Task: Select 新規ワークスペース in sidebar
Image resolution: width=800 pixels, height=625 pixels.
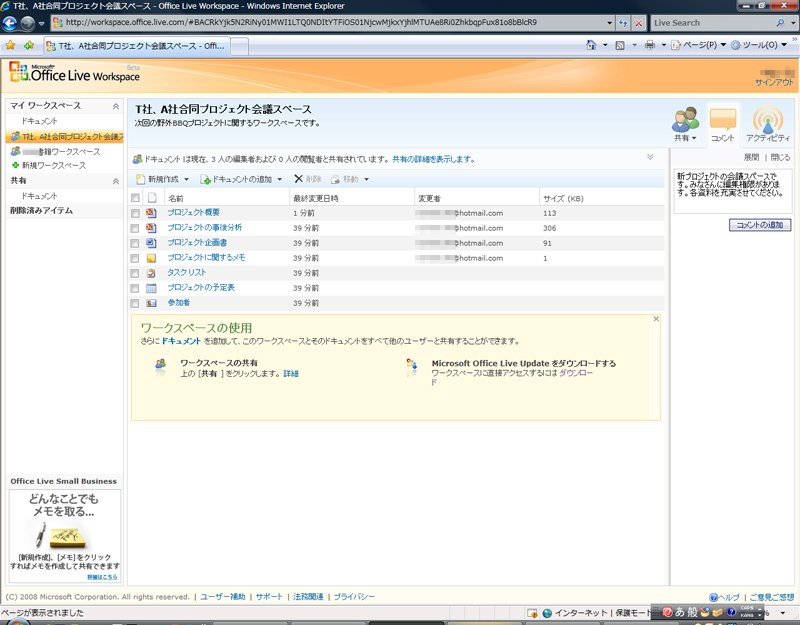Action: coord(54,165)
